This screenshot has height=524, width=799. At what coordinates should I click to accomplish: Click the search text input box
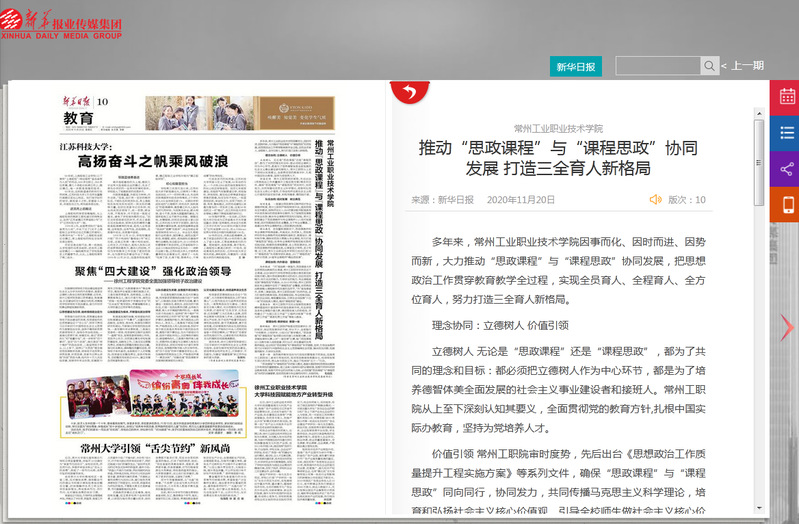tap(656, 66)
